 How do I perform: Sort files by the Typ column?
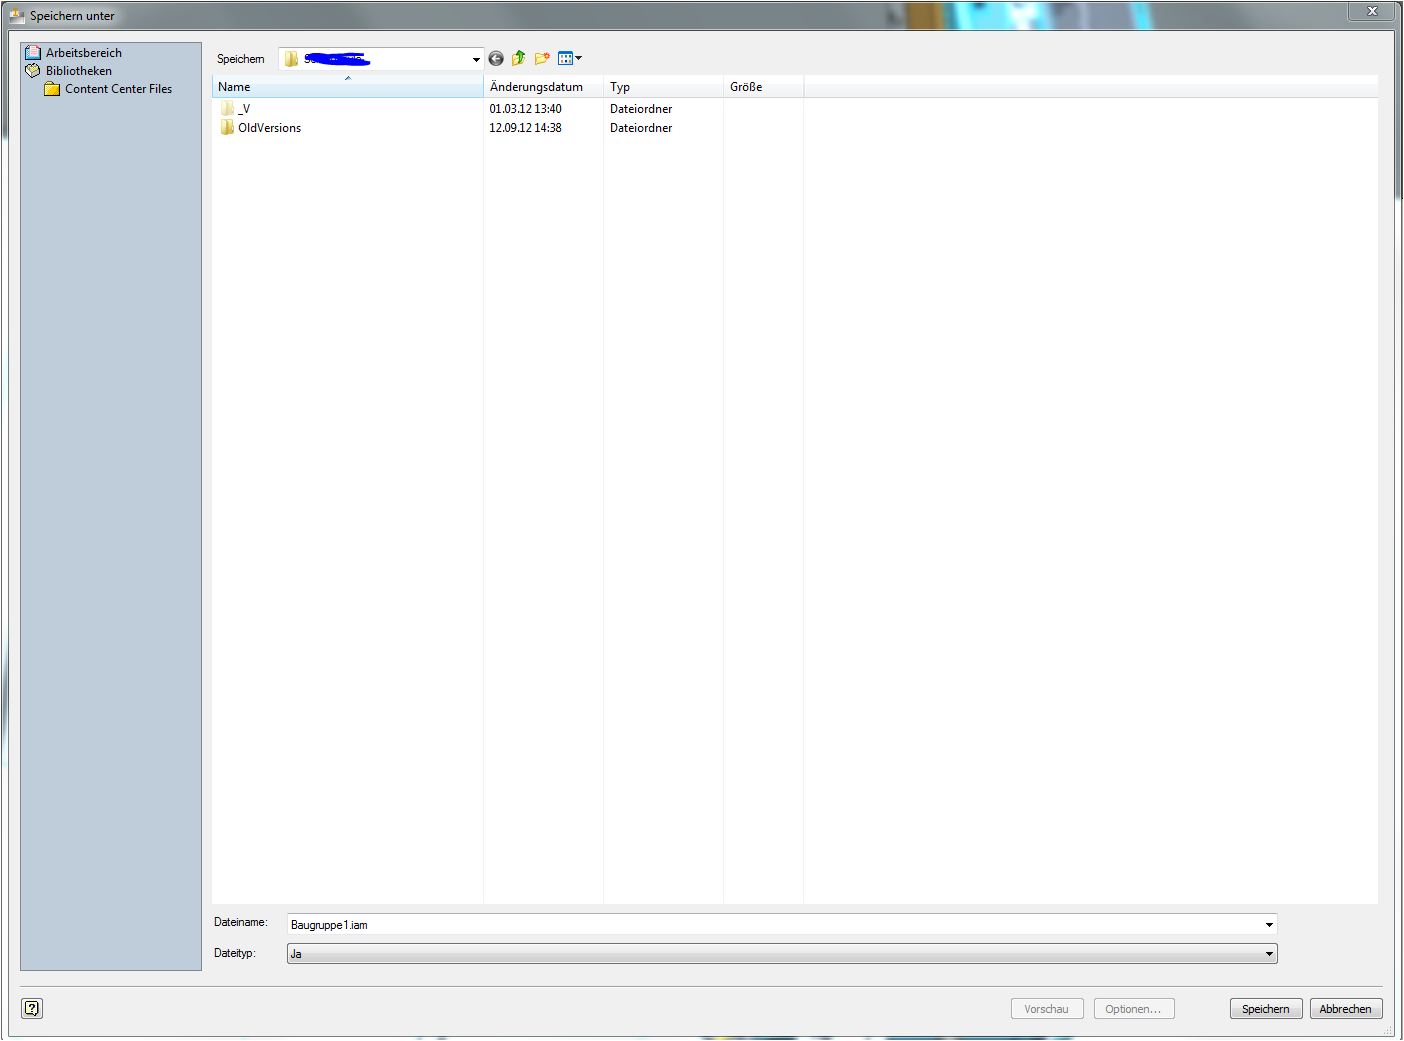coord(663,87)
